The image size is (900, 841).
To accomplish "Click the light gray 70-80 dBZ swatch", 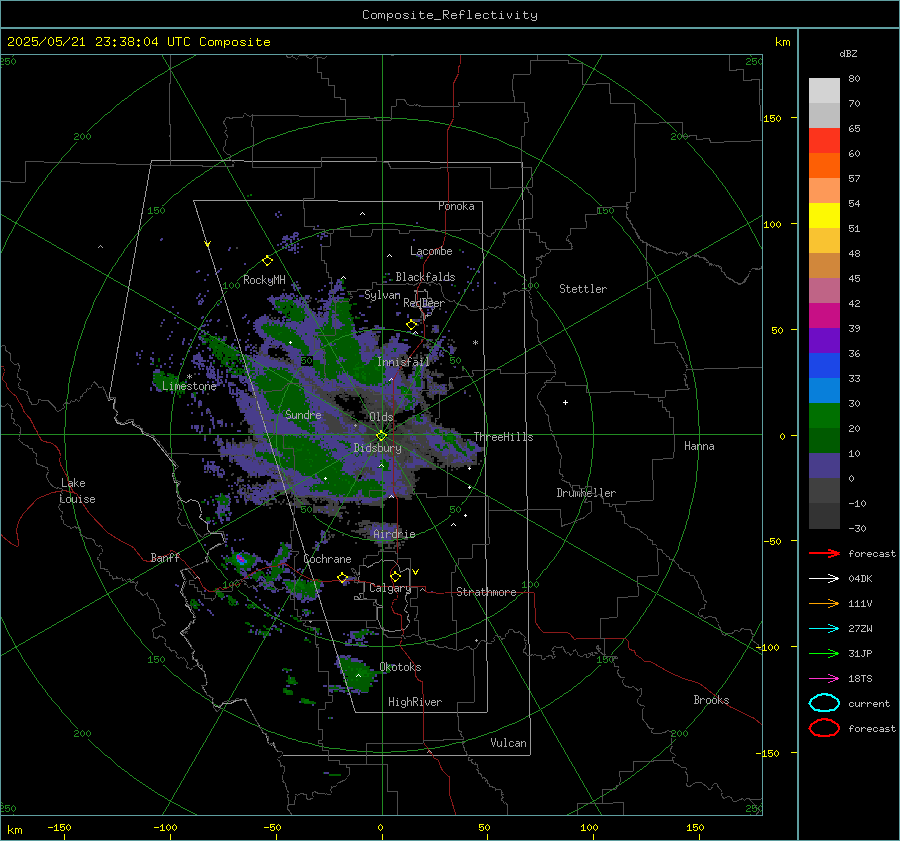I will click(x=824, y=91).
